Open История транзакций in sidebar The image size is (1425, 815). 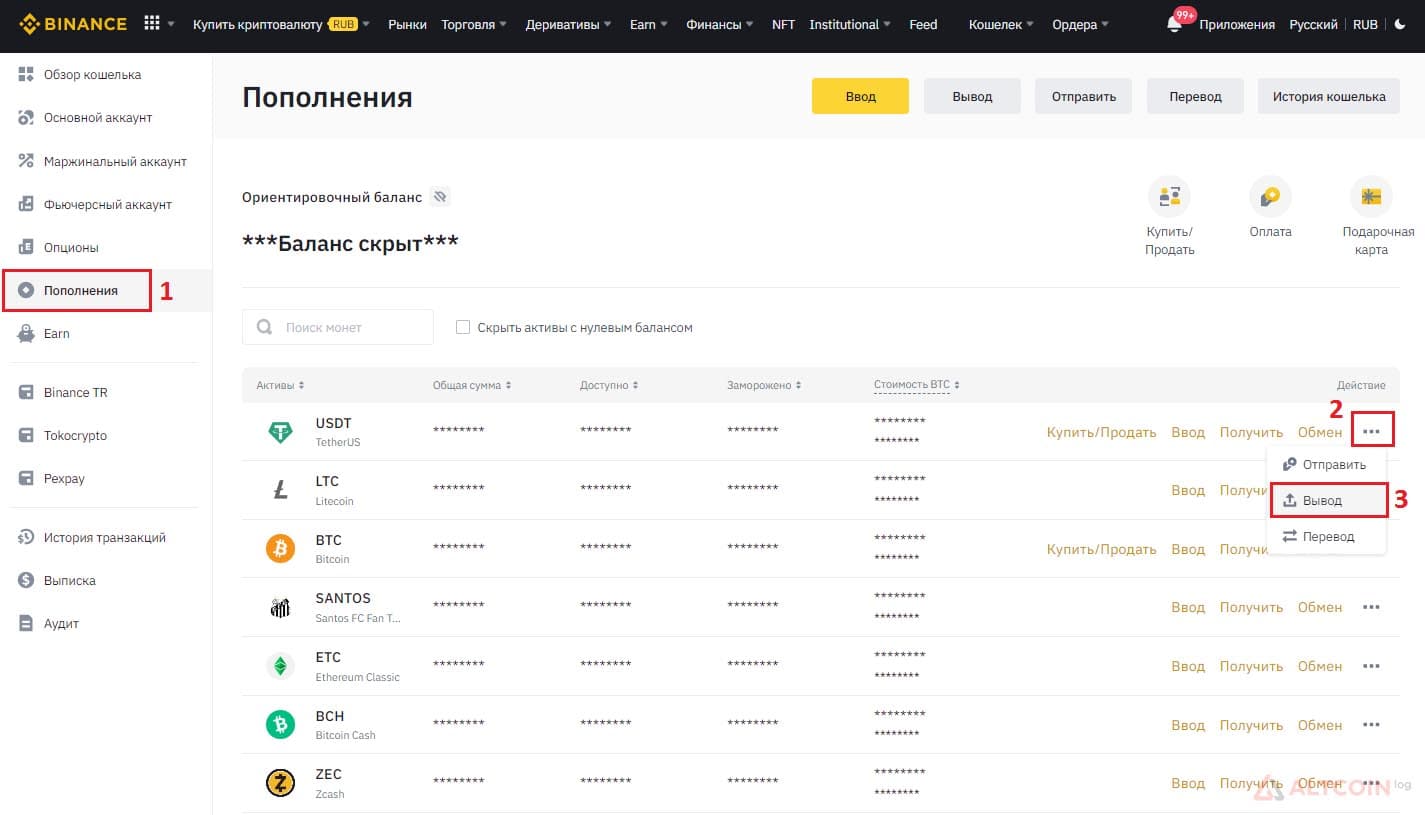pyautogui.click(x=106, y=537)
